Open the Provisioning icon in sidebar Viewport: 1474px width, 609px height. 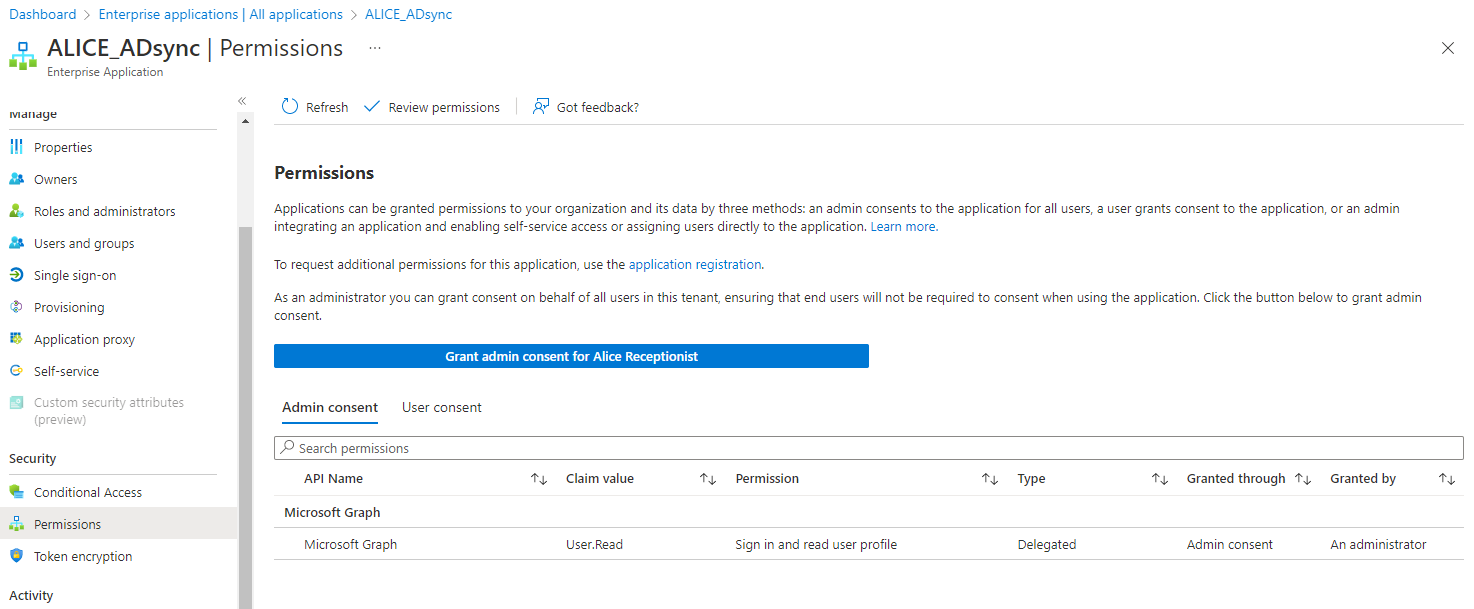click(16, 307)
